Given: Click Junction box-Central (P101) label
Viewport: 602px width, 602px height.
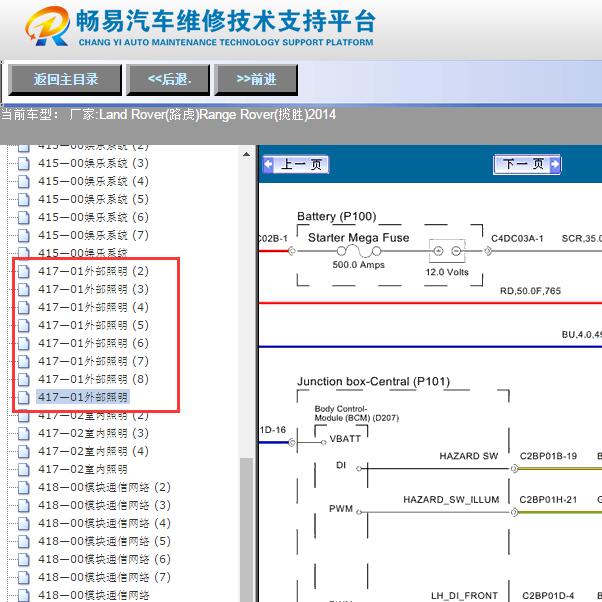Looking at the screenshot, I should [x=373, y=382].
